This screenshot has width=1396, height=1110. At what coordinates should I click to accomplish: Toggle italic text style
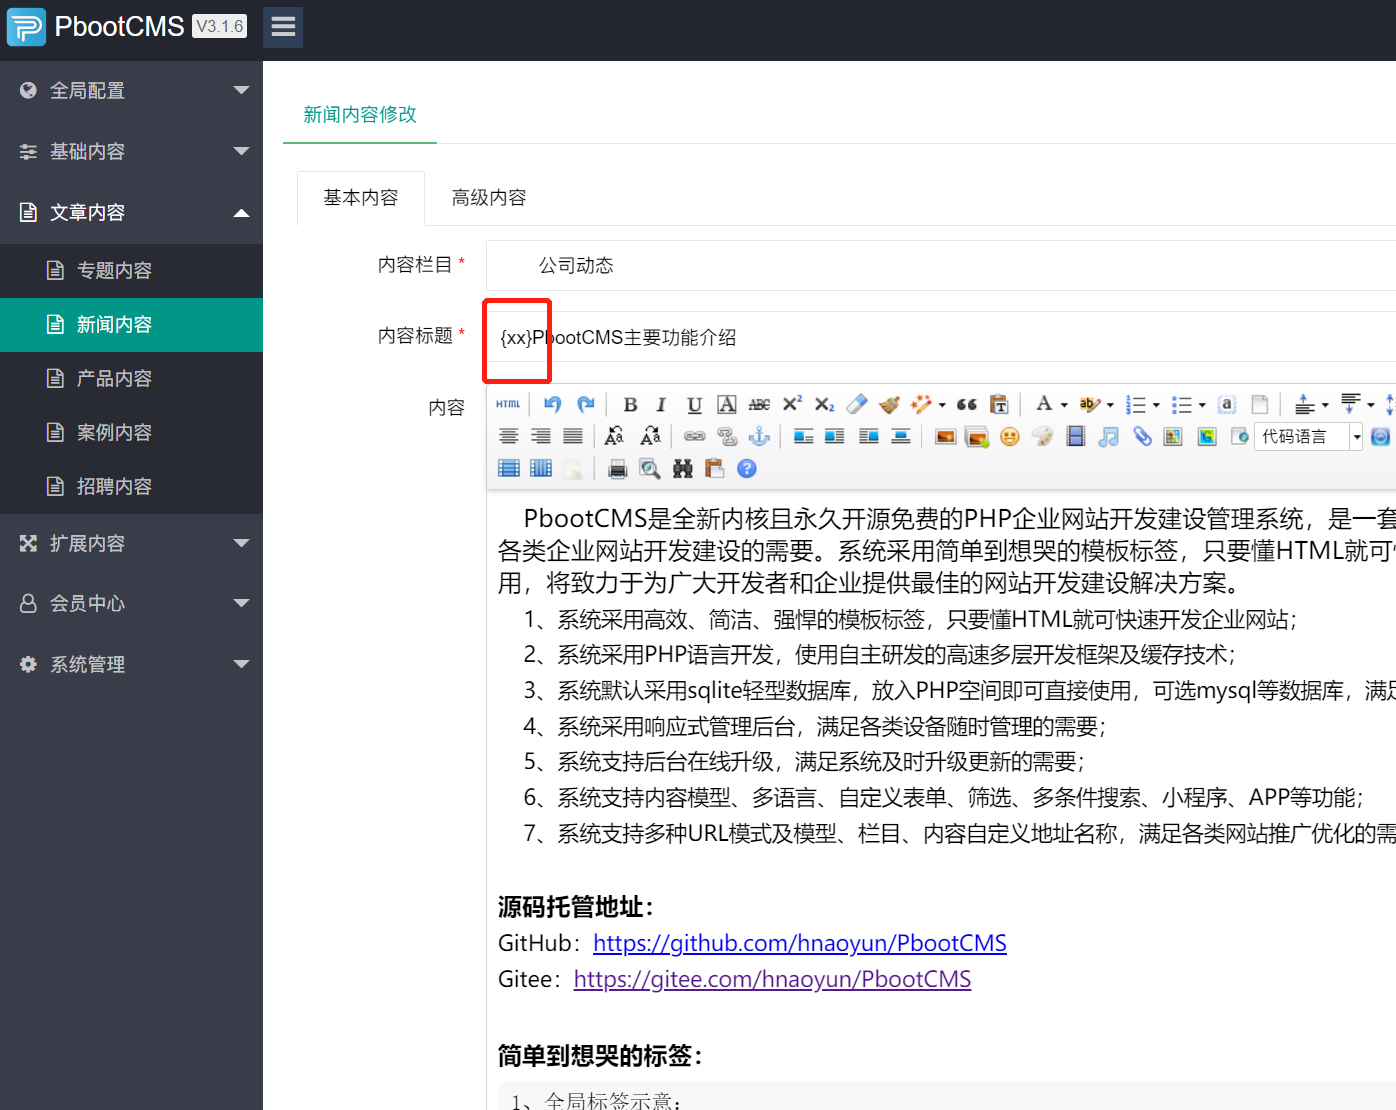tap(661, 404)
